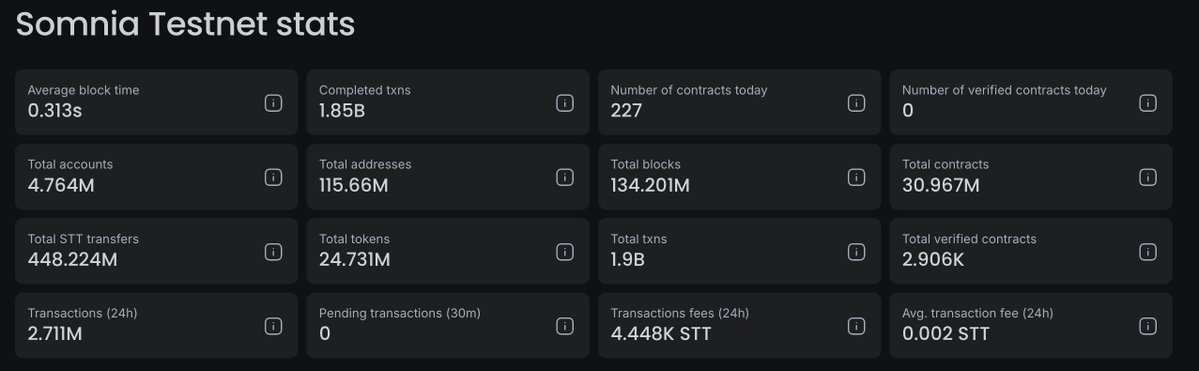Click info icon for Average block time
1199x371 pixels.
(x=273, y=103)
